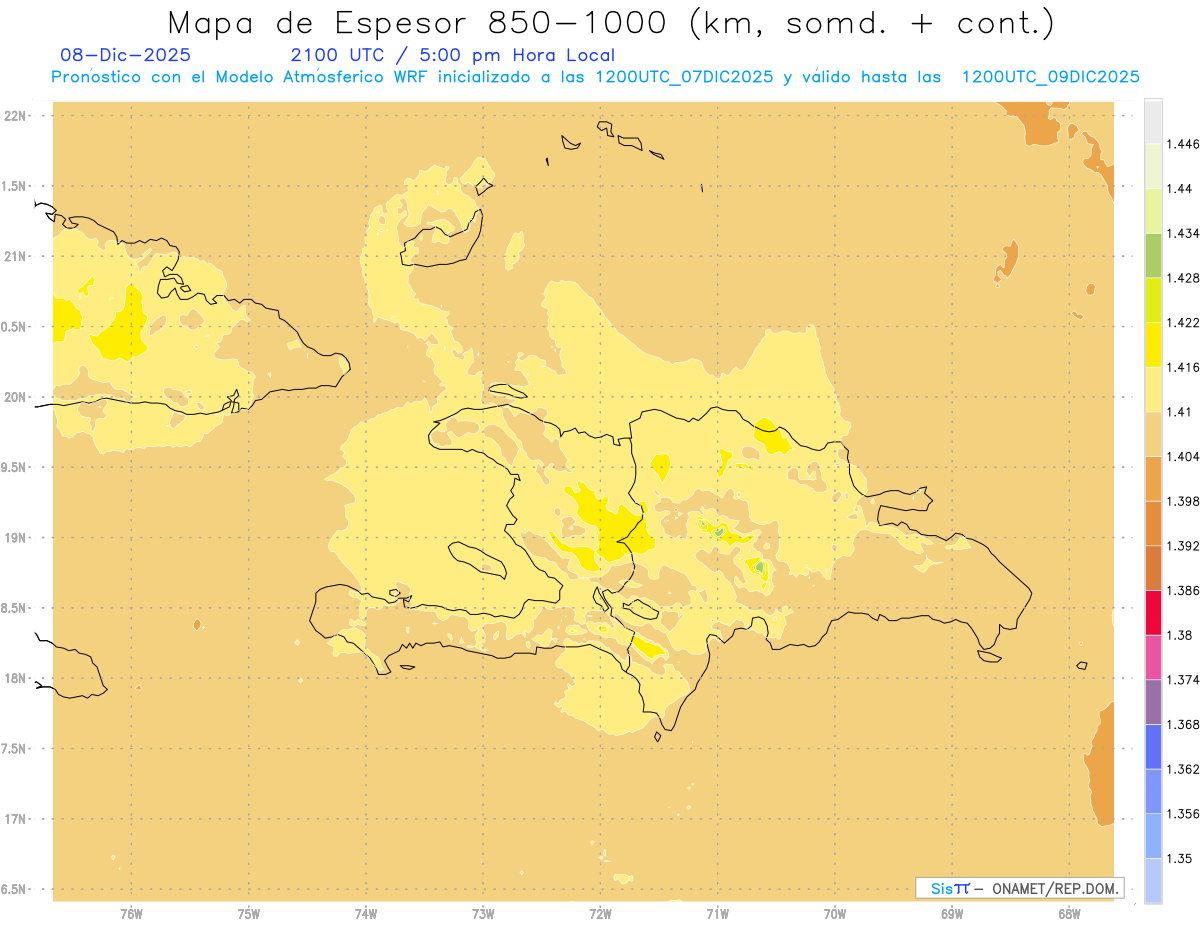The width and height of the screenshot is (1200, 927).
Task: Click the '76W' longitude label
Action: tap(131, 914)
